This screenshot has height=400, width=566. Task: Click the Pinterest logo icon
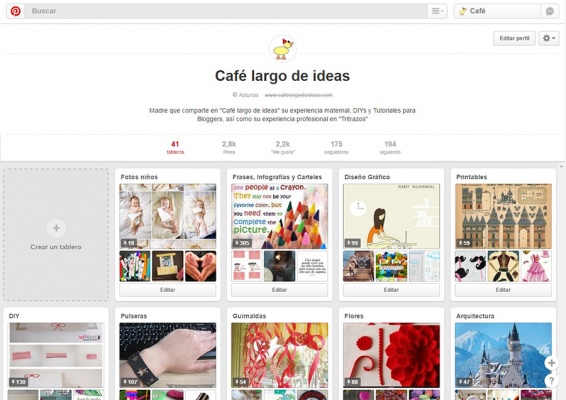point(16,11)
